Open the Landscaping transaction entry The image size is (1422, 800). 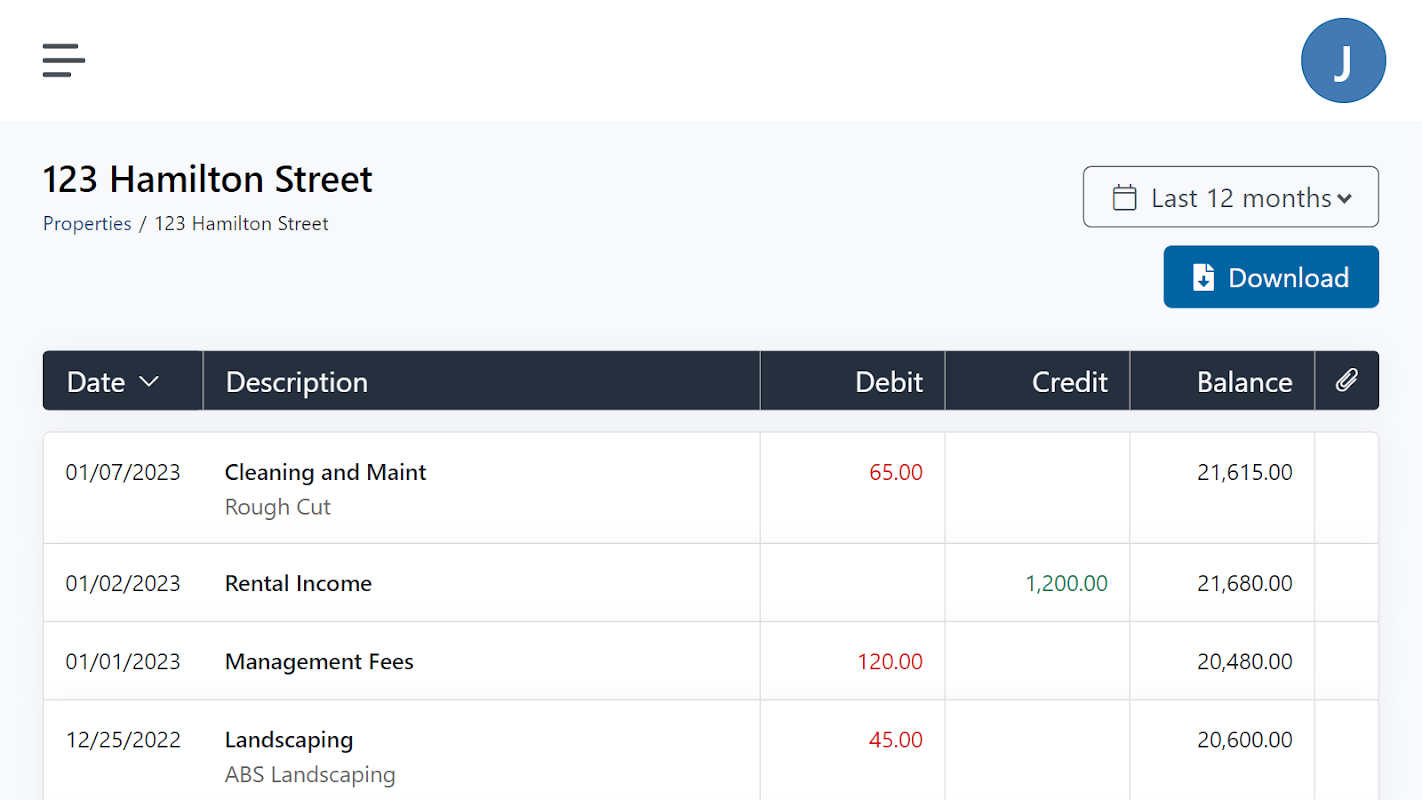click(289, 740)
